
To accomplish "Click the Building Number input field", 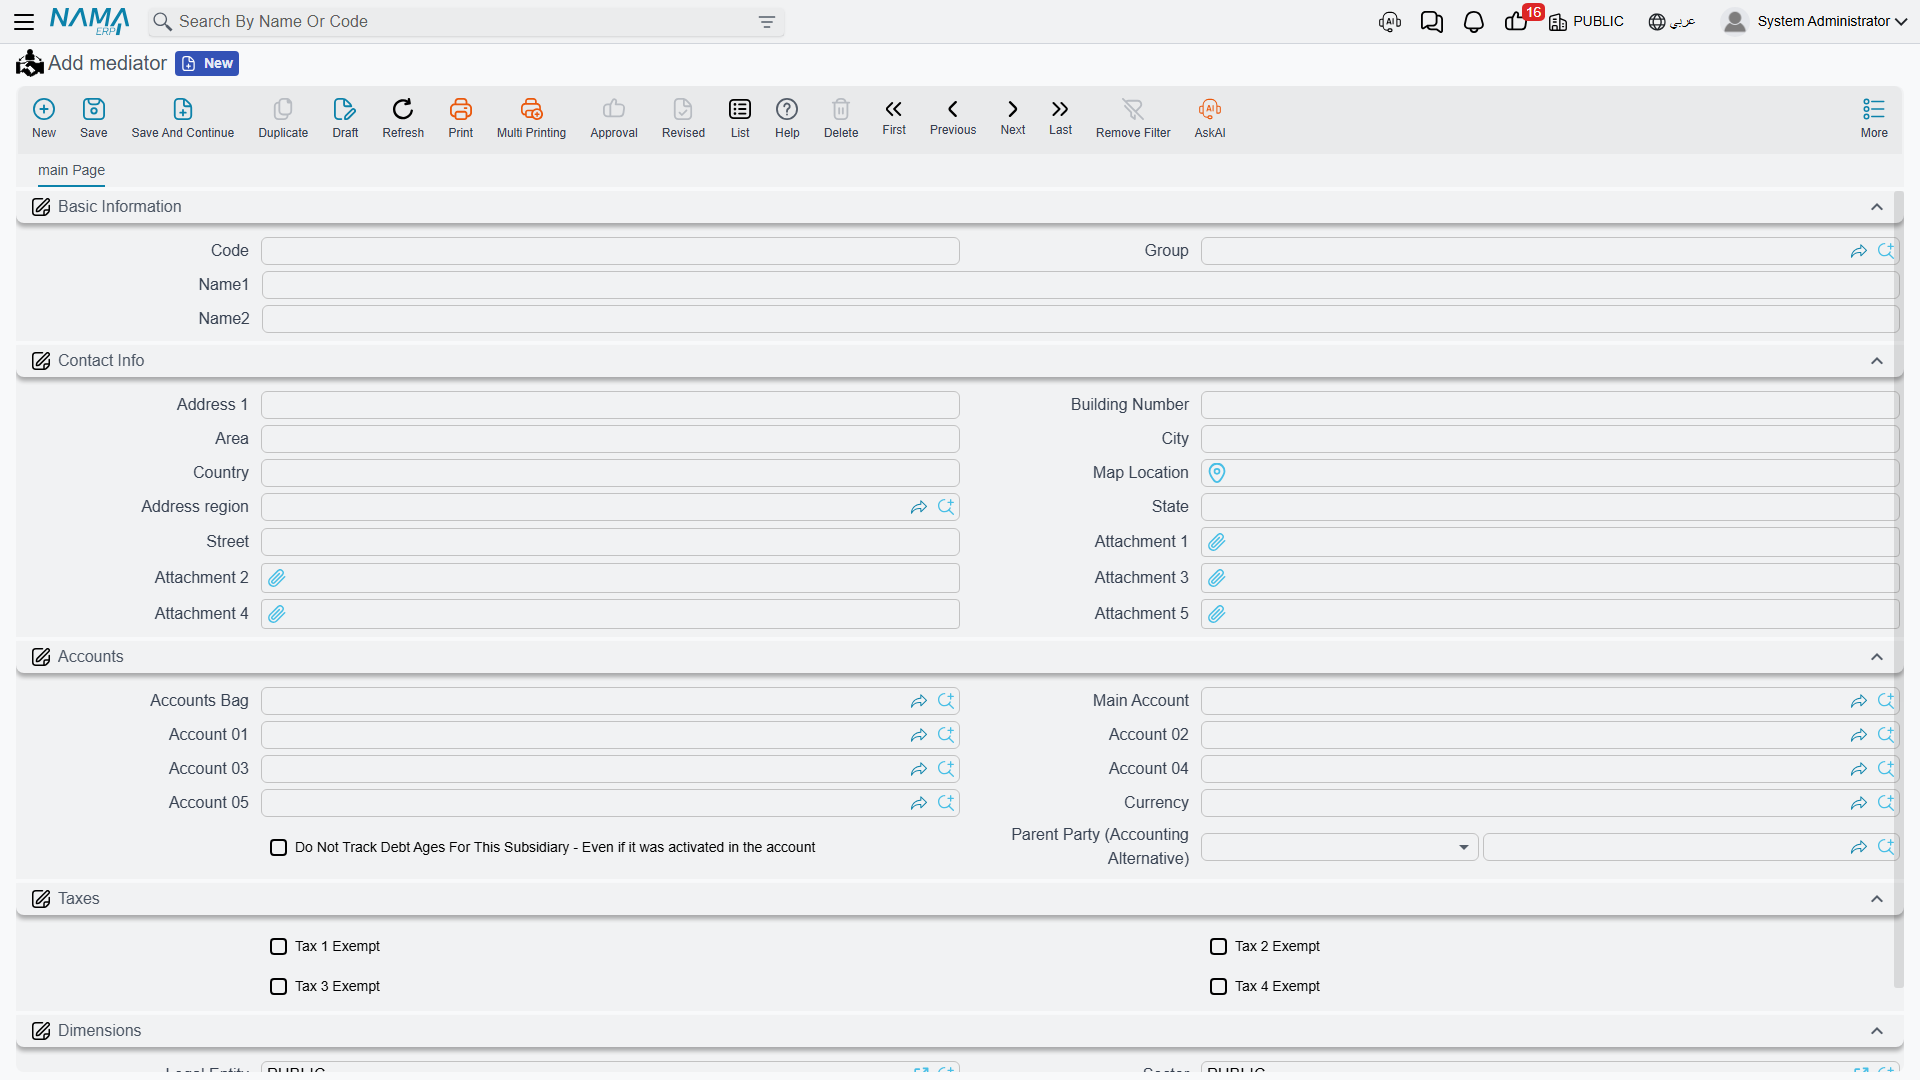I will coord(1549,405).
